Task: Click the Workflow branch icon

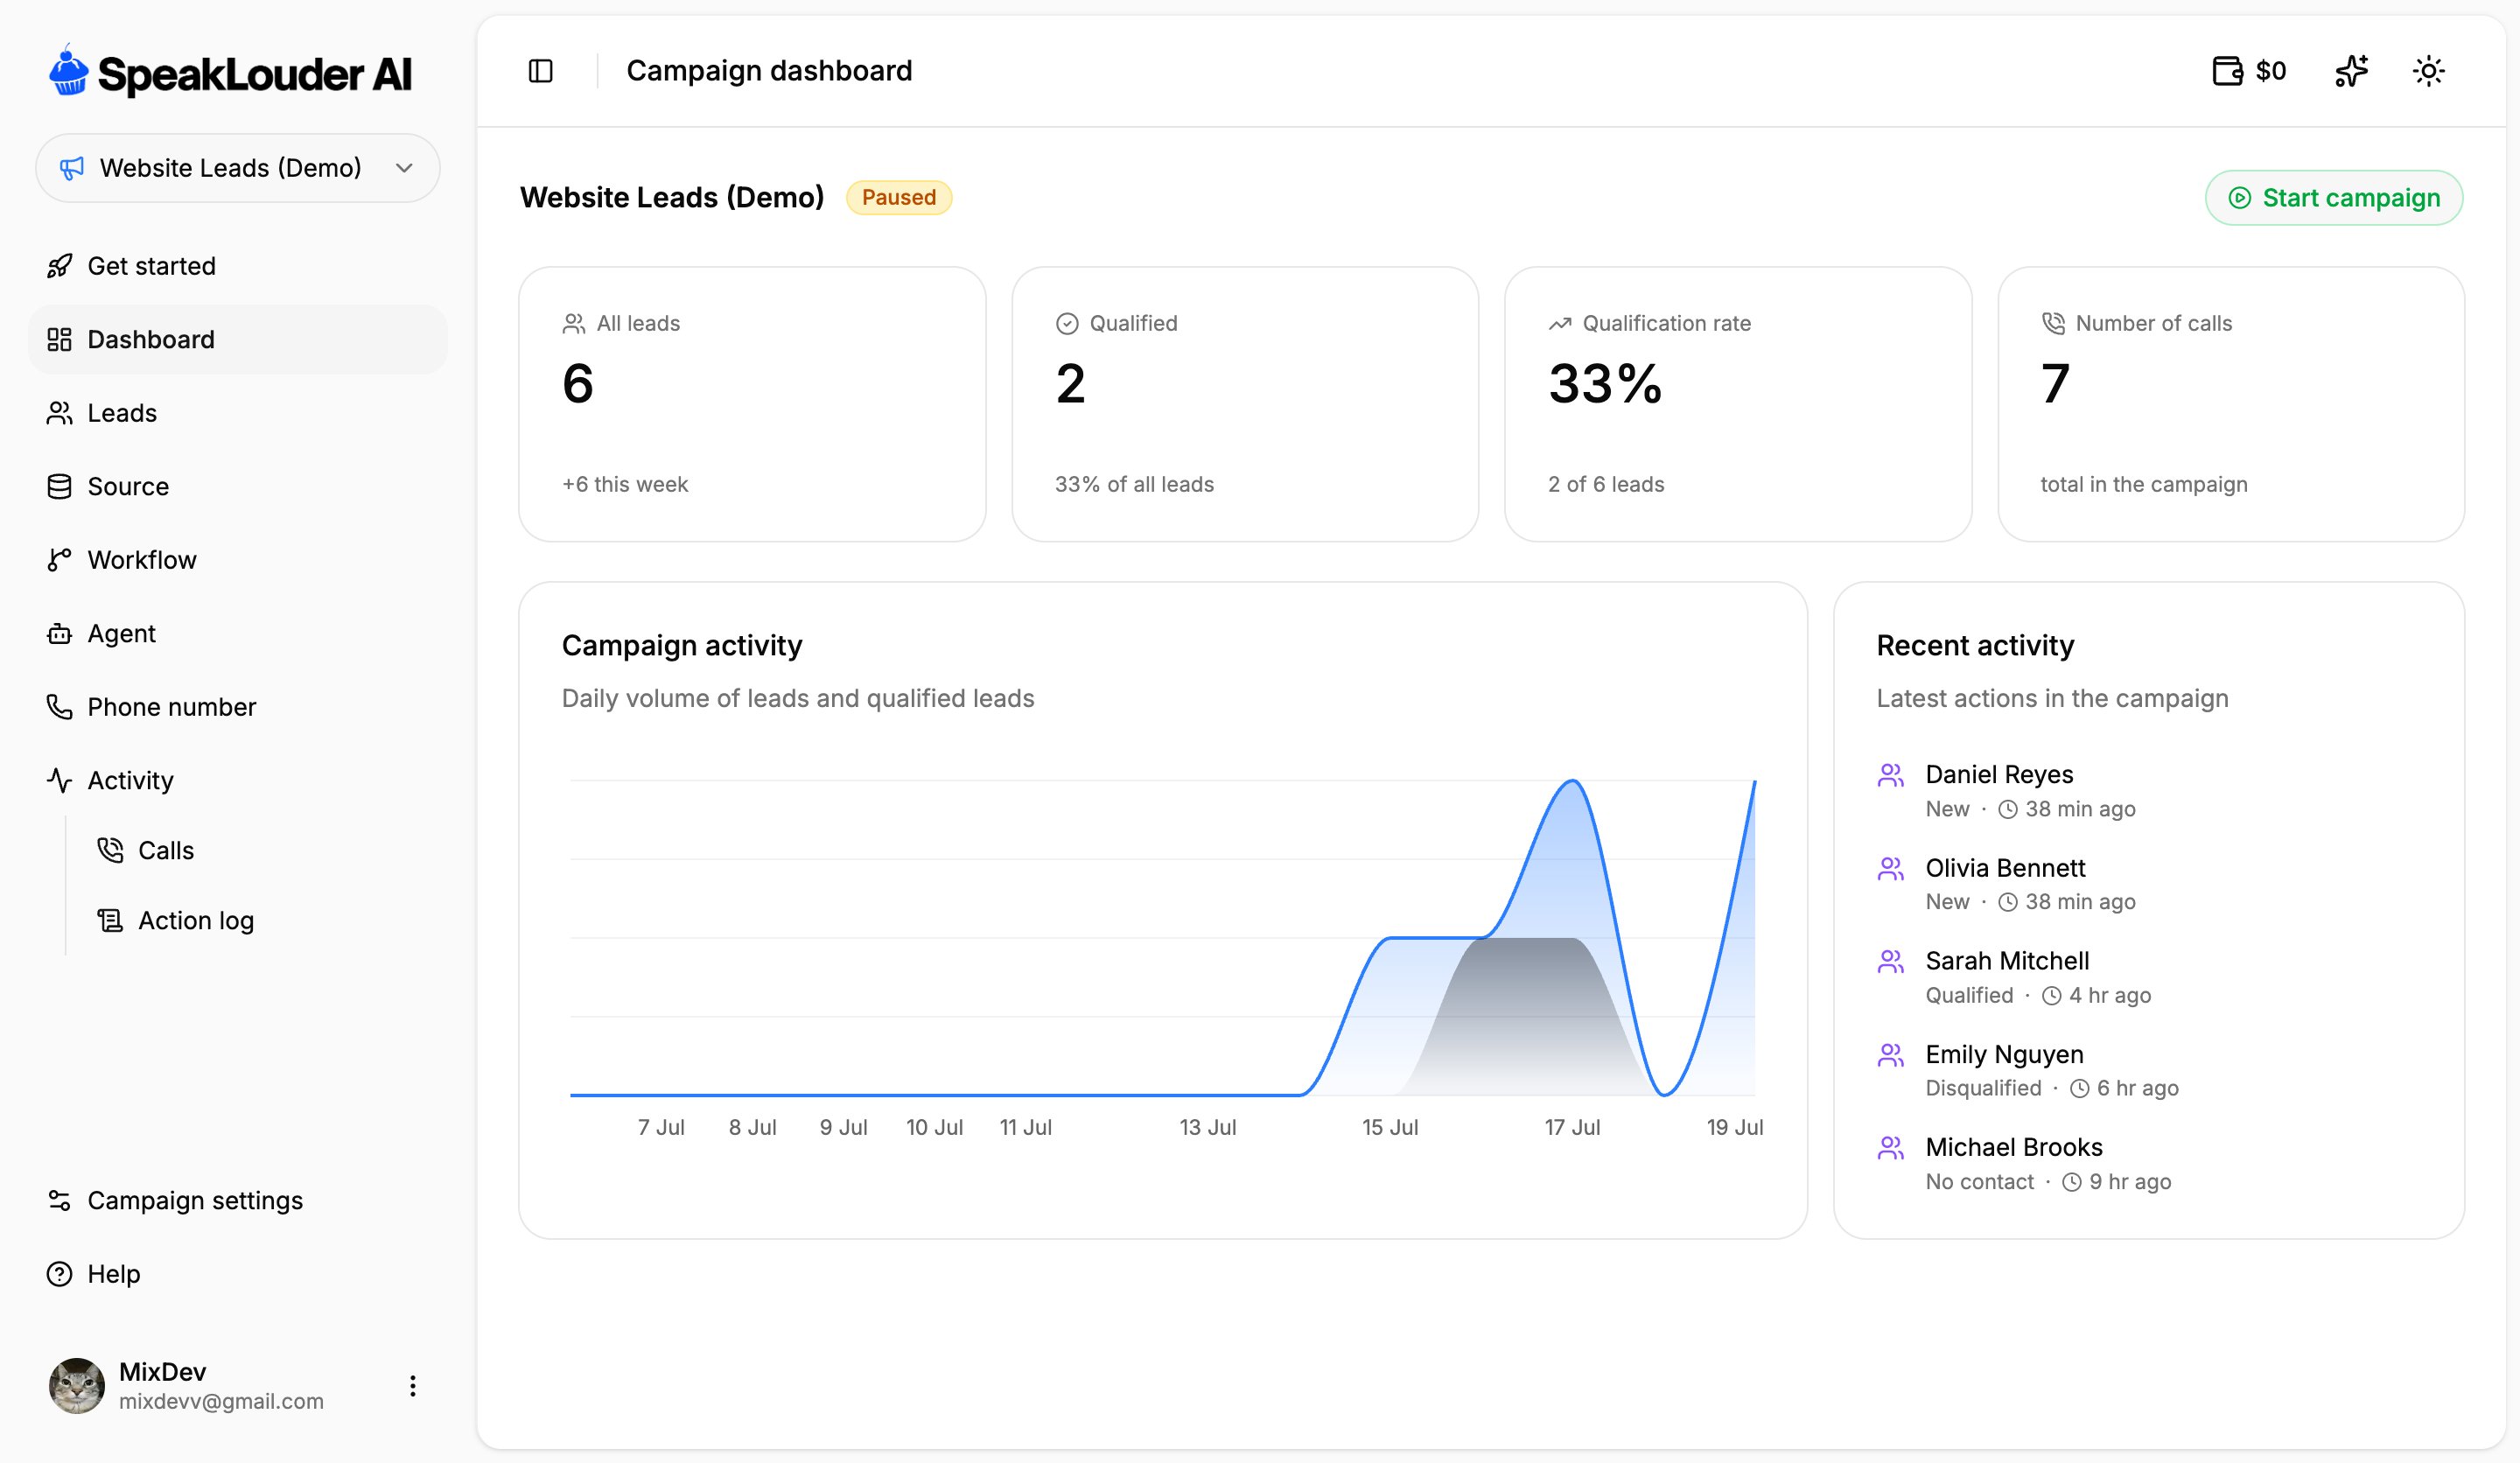Action: tap(59, 560)
